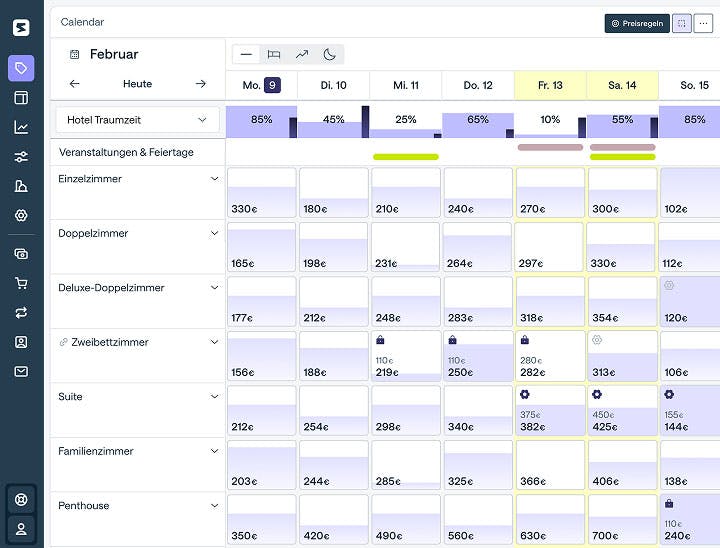The image size is (720, 548).
Task: Select the Sa. 14 day column header
Action: coord(622,85)
